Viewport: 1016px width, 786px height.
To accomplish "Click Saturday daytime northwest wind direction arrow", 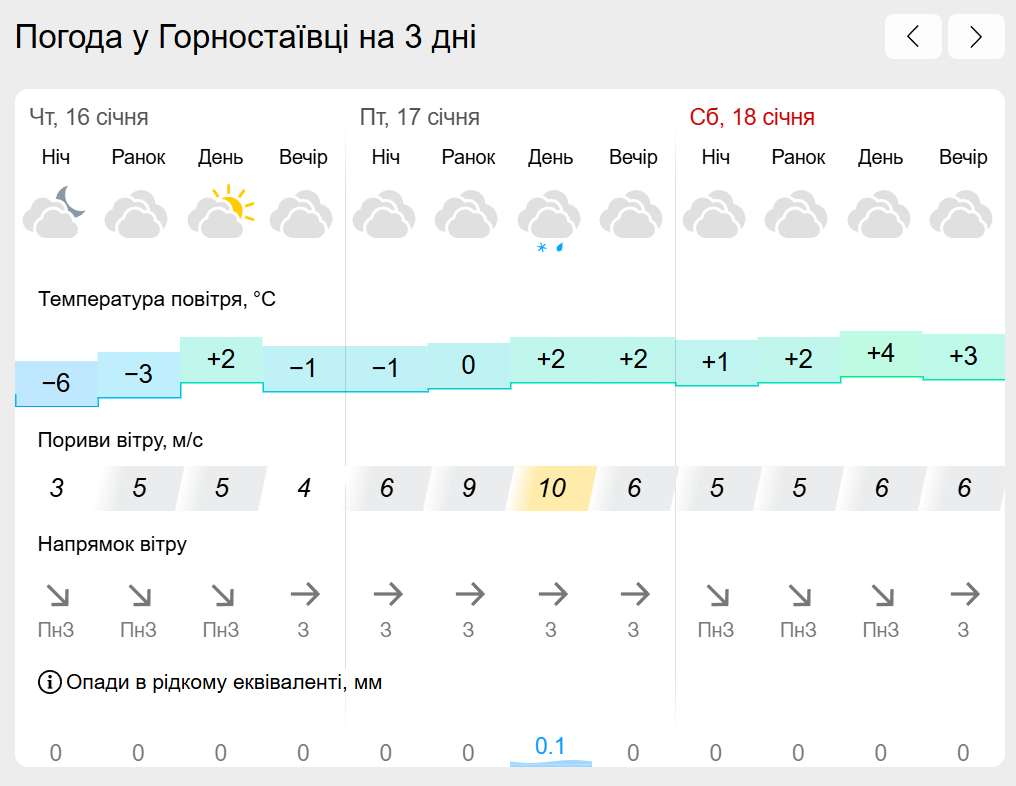I will [881, 596].
